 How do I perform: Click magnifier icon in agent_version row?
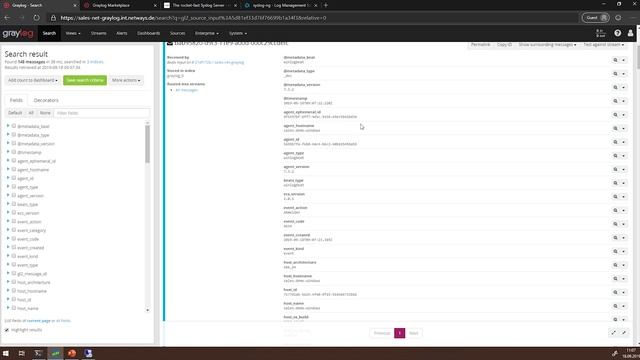click(615, 169)
